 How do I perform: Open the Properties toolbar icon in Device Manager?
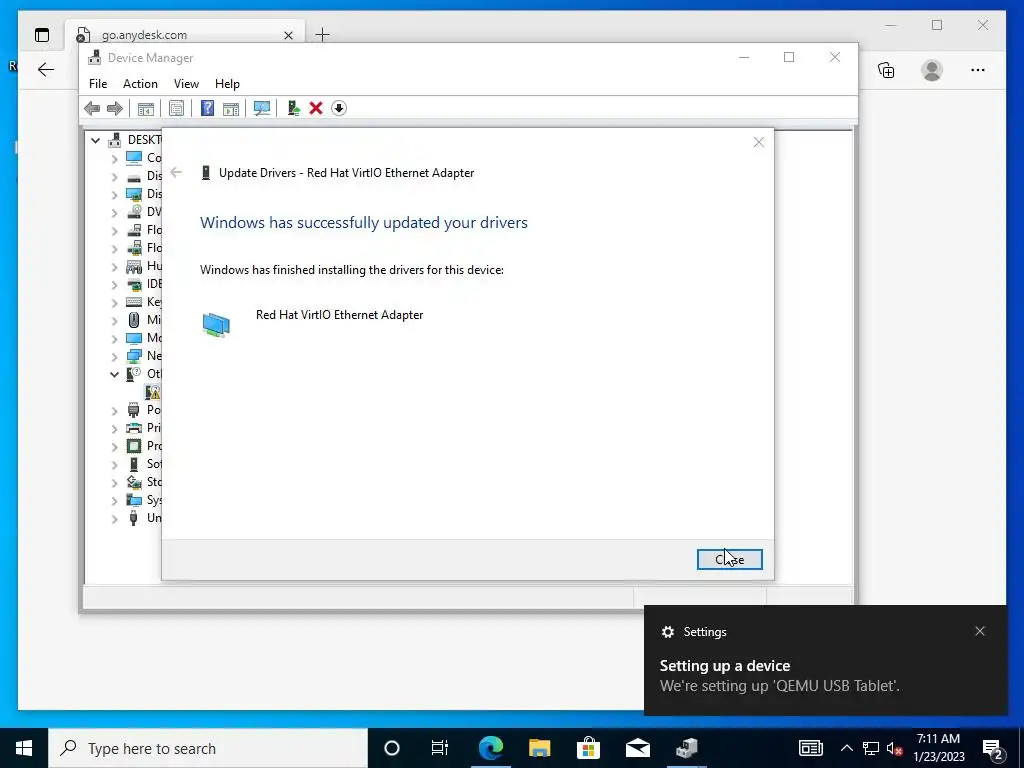point(176,108)
